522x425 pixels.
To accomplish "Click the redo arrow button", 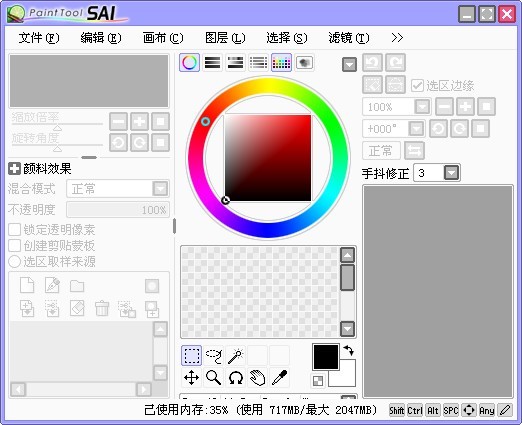I will coord(395,62).
